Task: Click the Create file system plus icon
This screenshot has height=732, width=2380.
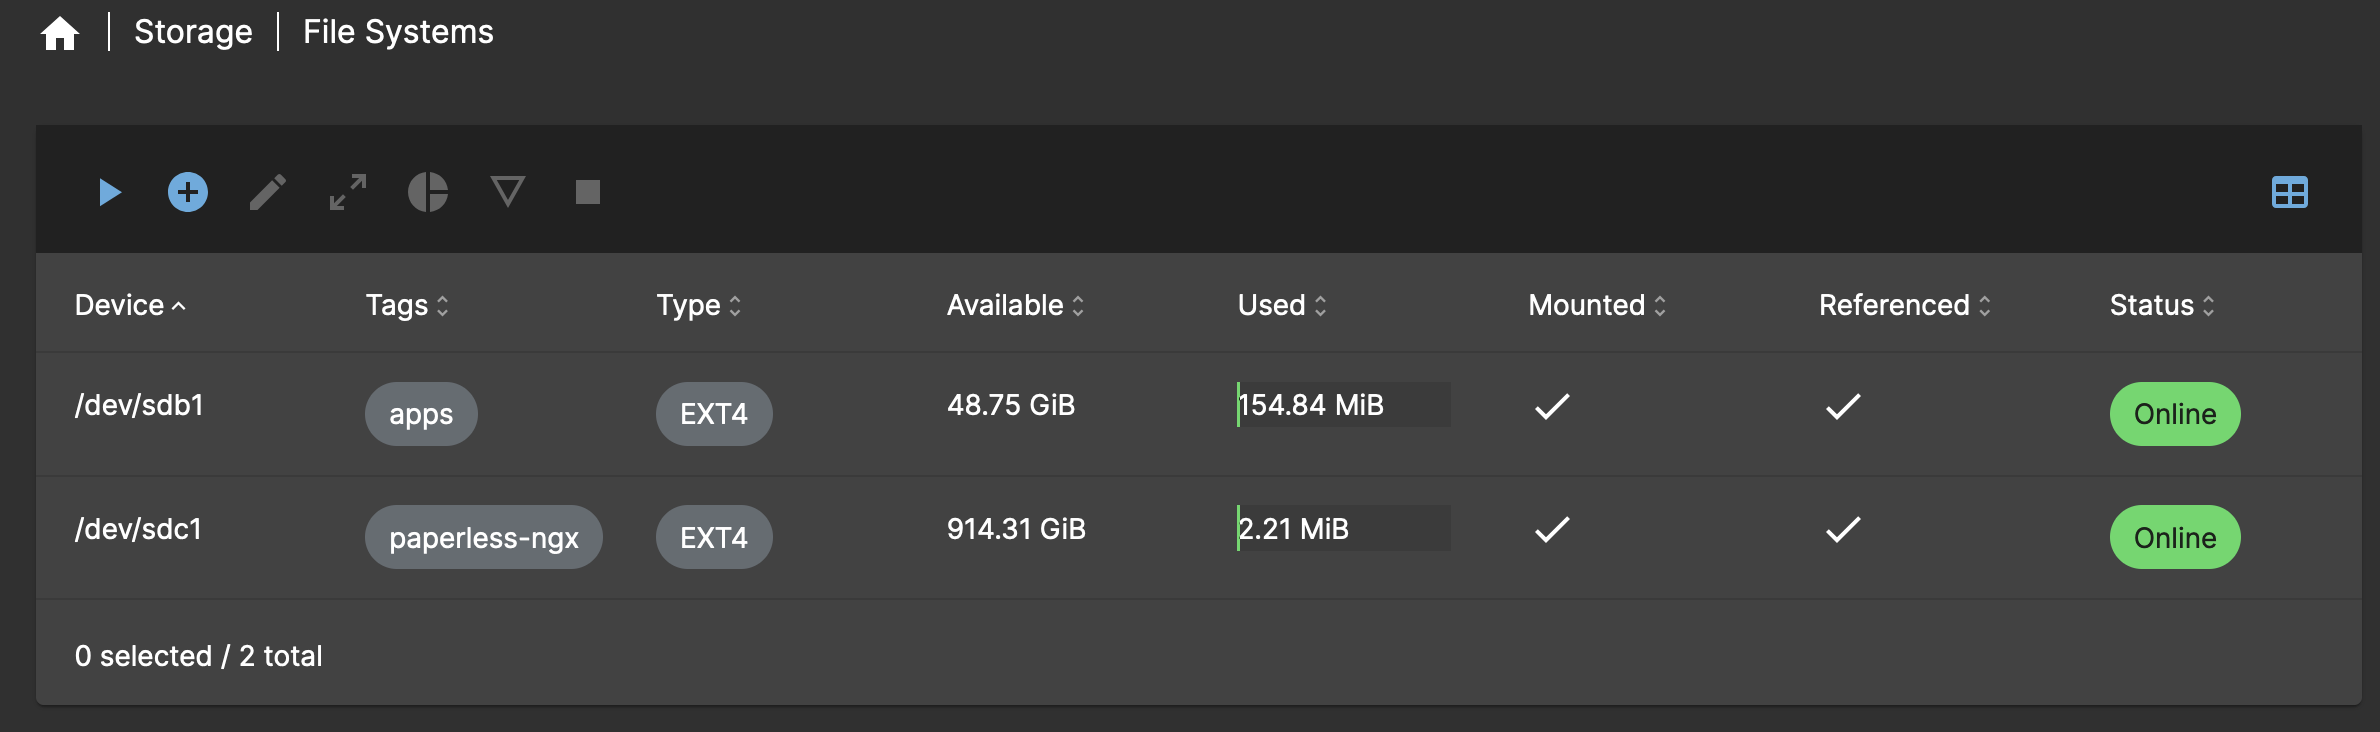Action: (188, 192)
